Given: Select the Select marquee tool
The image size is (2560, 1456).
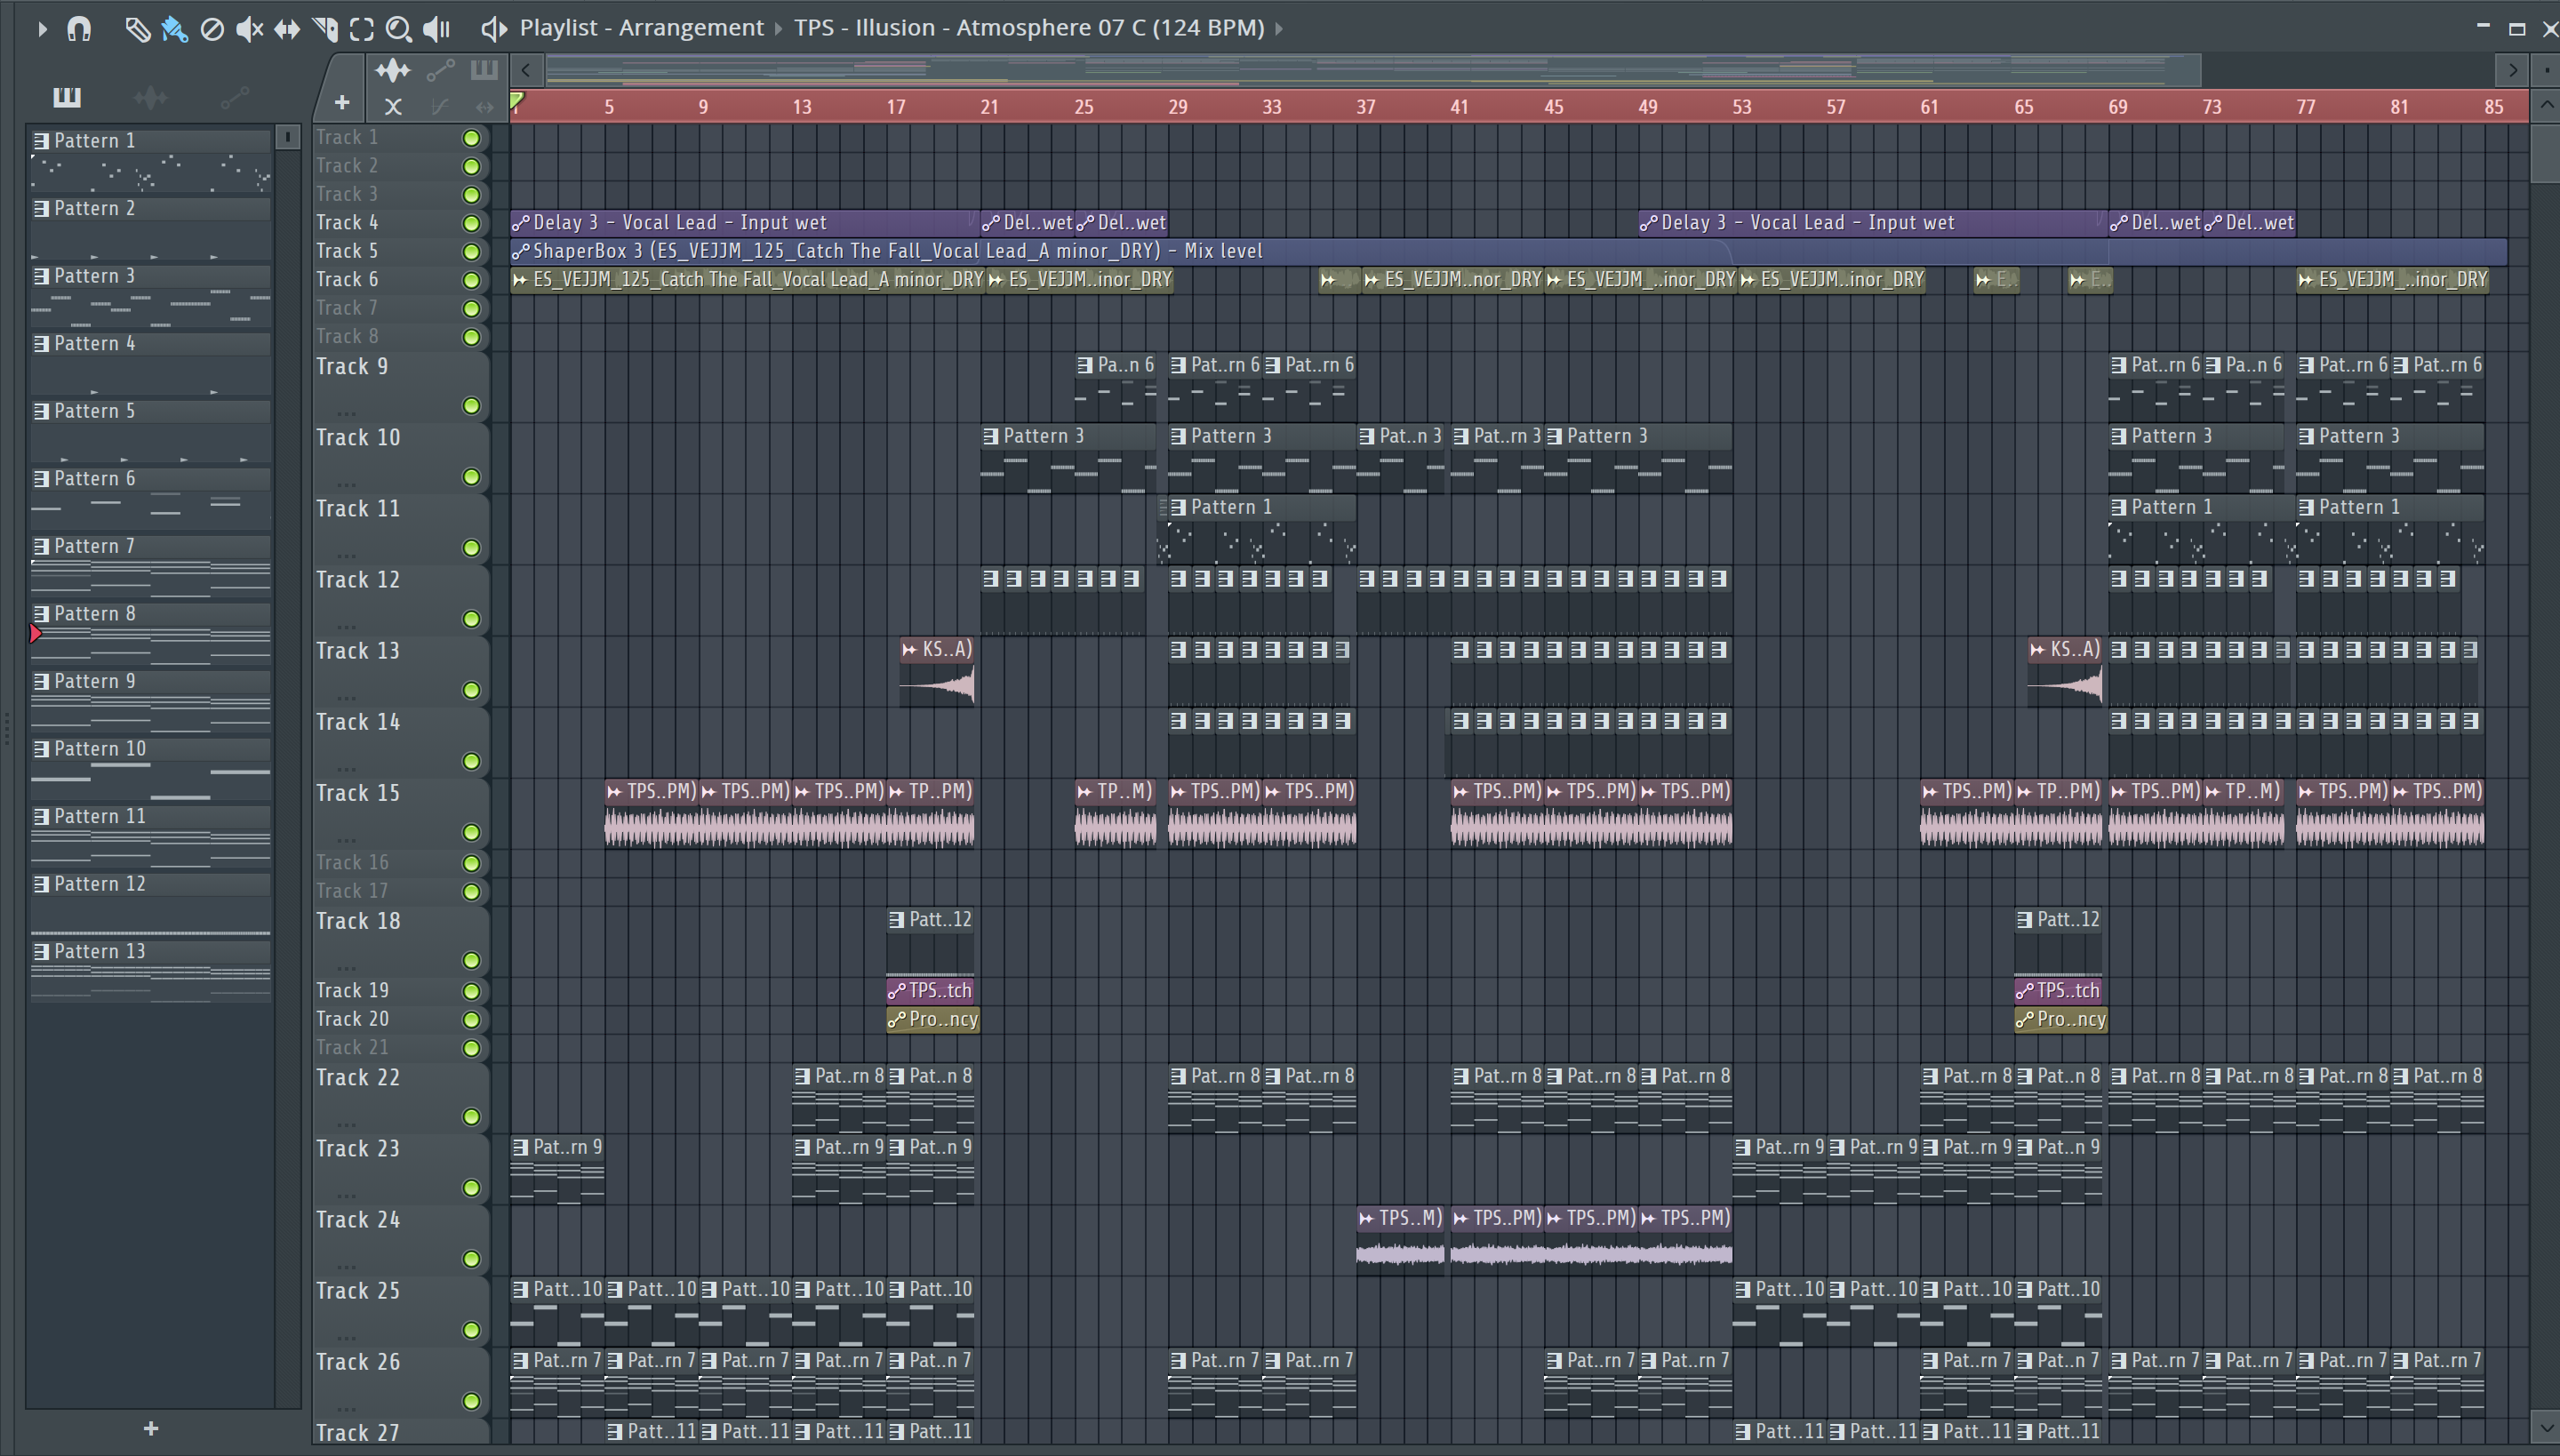Looking at the screenshot, I should pyautogui.click(x=362, y=29).
